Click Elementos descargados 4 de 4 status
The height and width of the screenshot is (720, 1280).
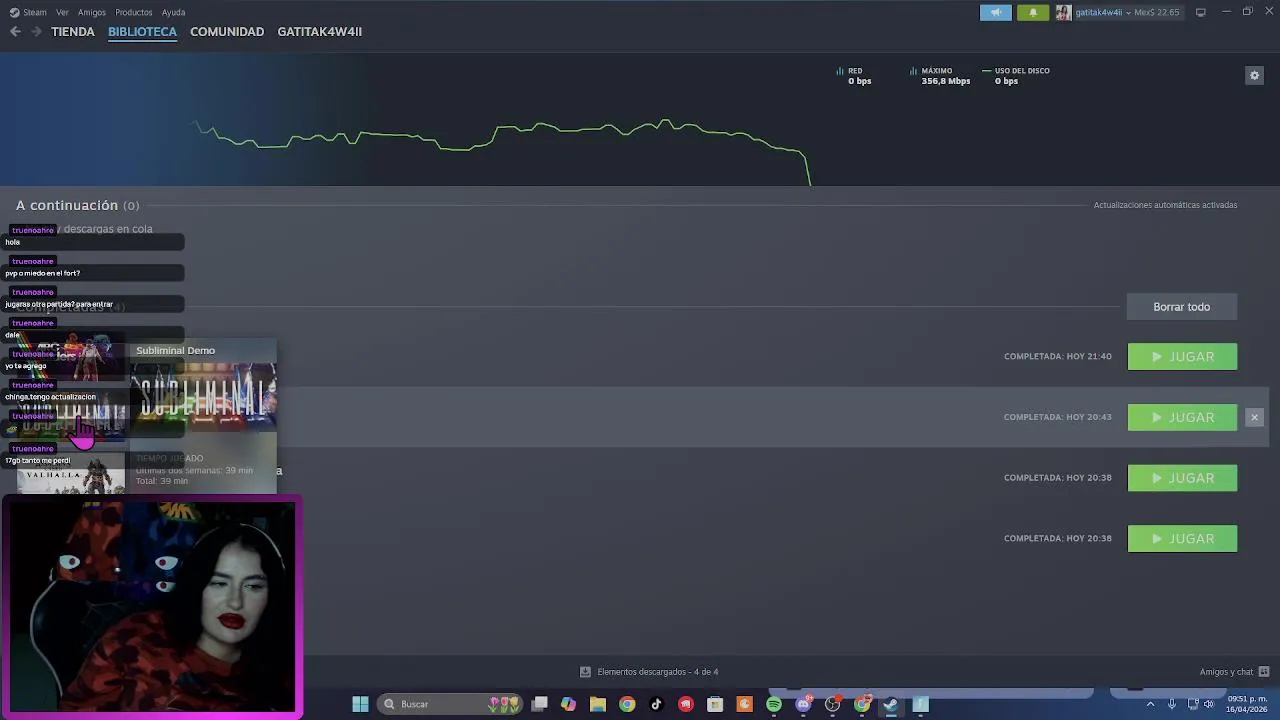(x=657, y=672)
